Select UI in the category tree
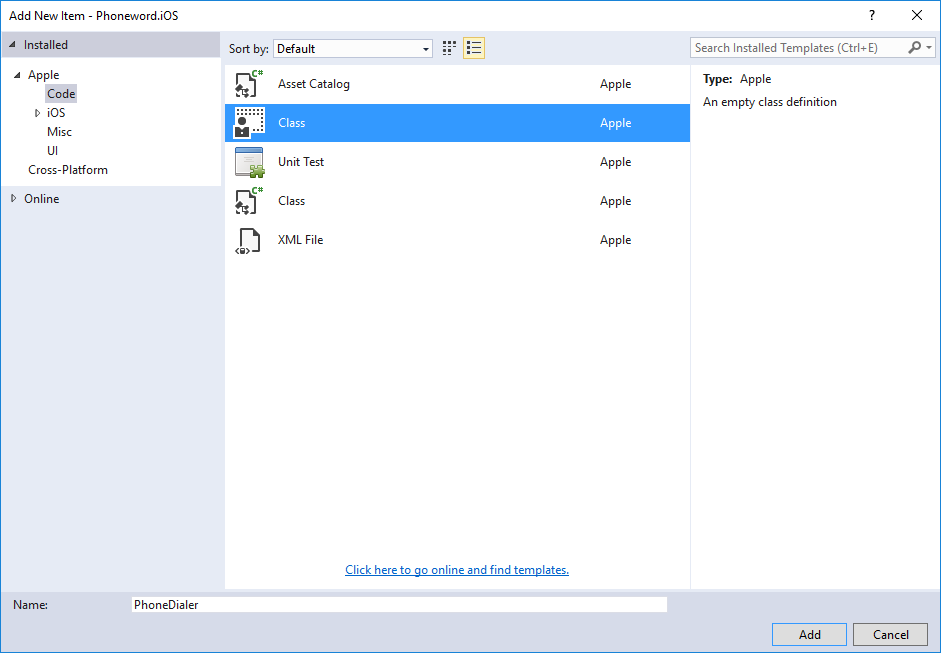This screenshot has height=653, width=941. 53,151
